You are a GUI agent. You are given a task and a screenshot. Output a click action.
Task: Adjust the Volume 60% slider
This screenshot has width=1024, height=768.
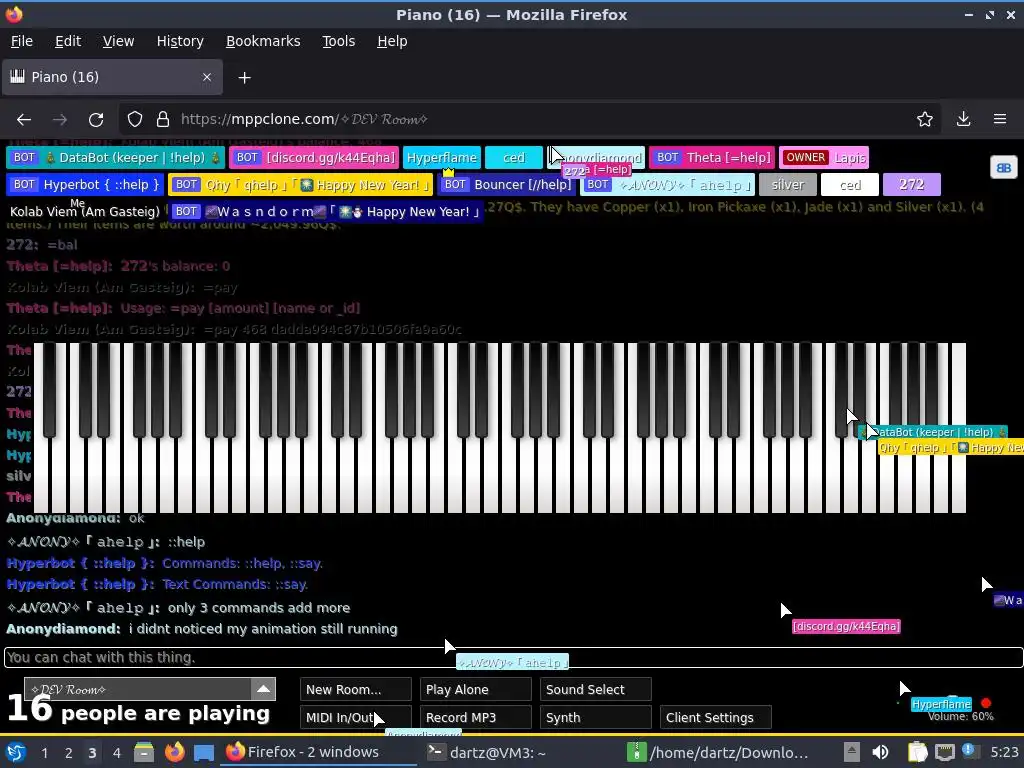click(952, 702)
